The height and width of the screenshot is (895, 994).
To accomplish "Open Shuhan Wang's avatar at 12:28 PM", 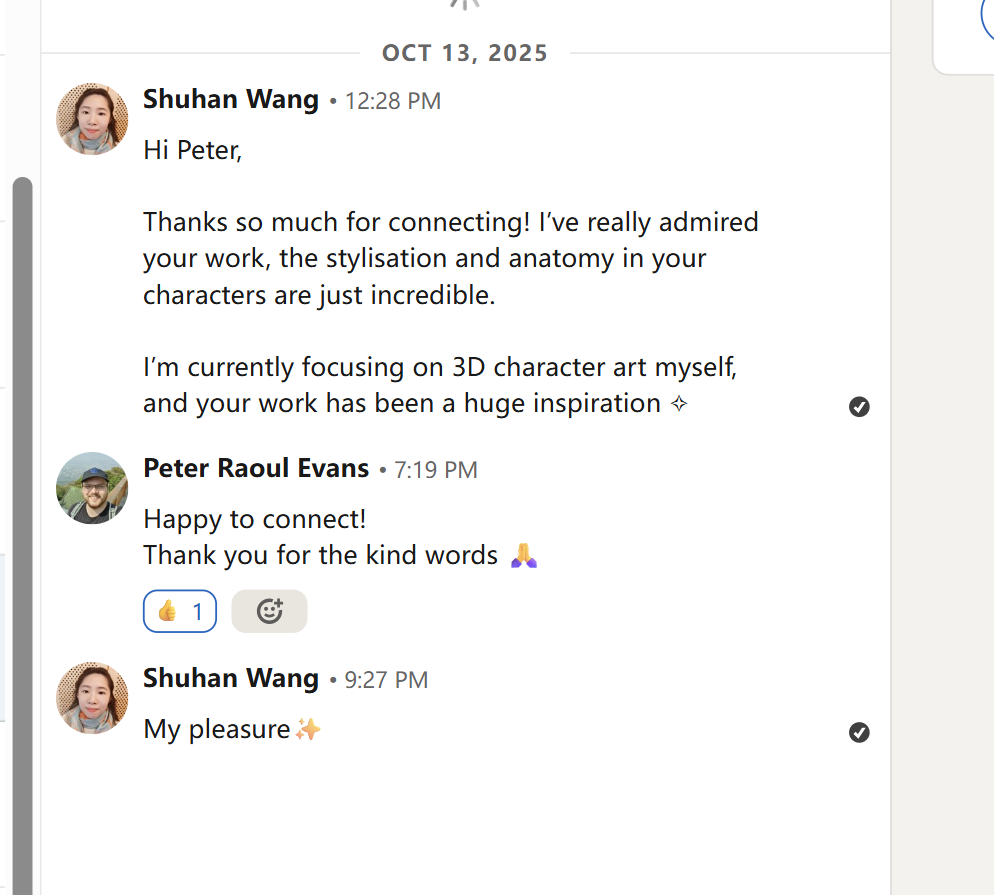I will coord(92,119).
